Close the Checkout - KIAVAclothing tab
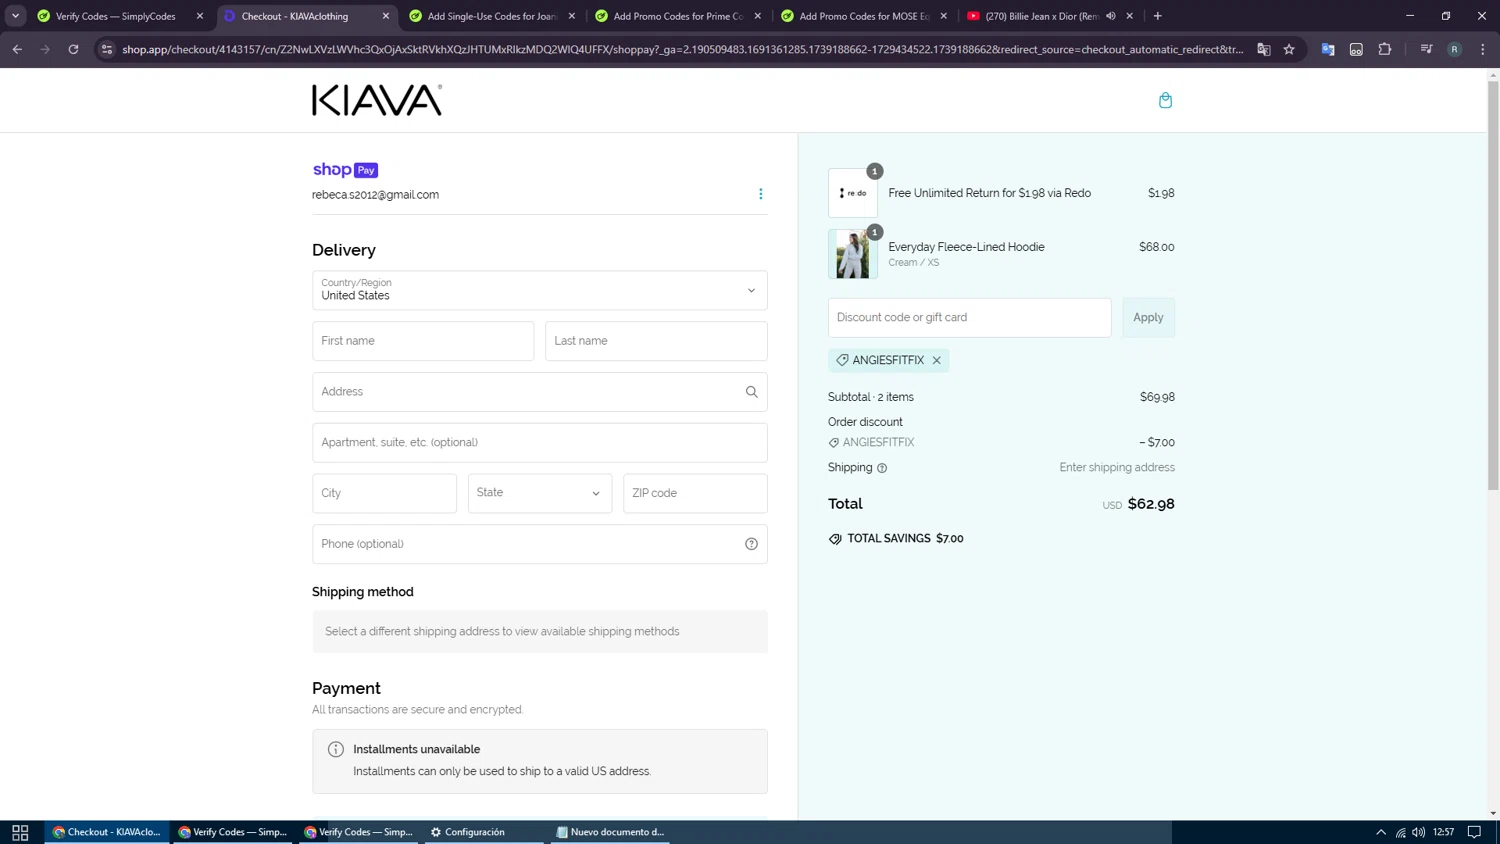 coord(386,16)
